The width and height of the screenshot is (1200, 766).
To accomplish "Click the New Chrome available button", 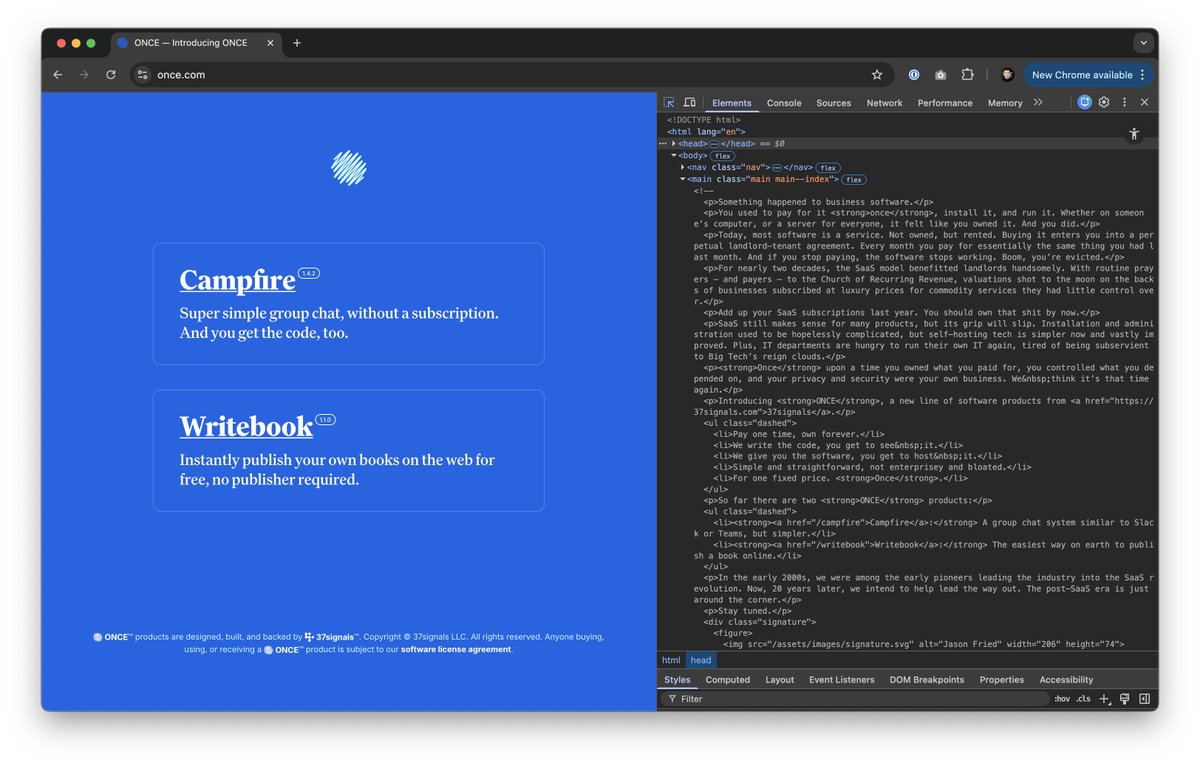I will click(1088, 75).
